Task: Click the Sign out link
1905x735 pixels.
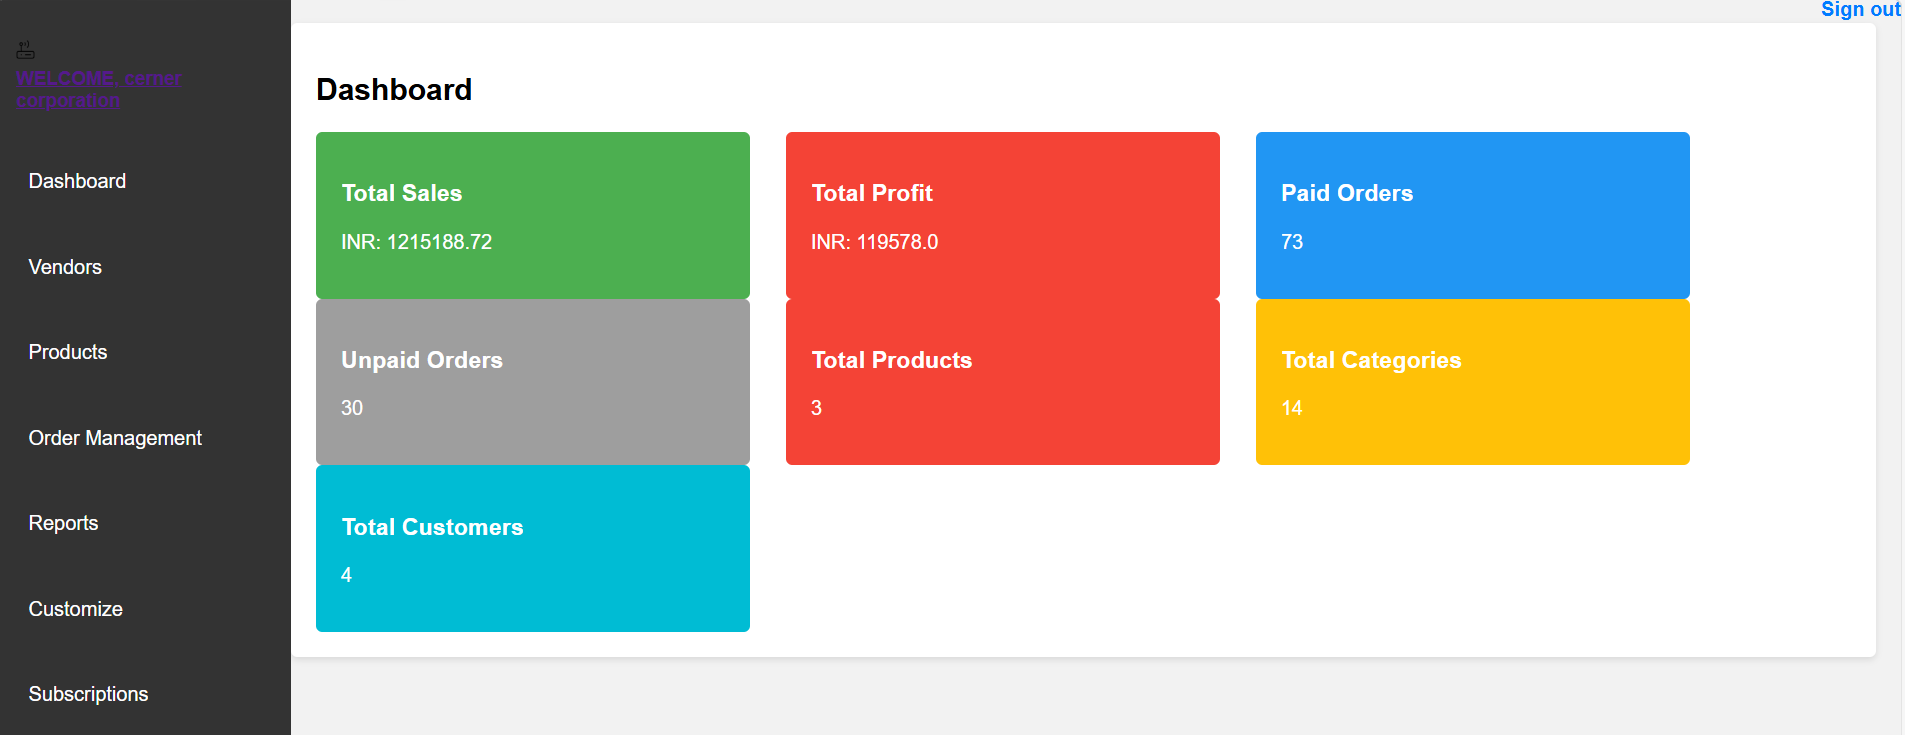Action: 1859,10
